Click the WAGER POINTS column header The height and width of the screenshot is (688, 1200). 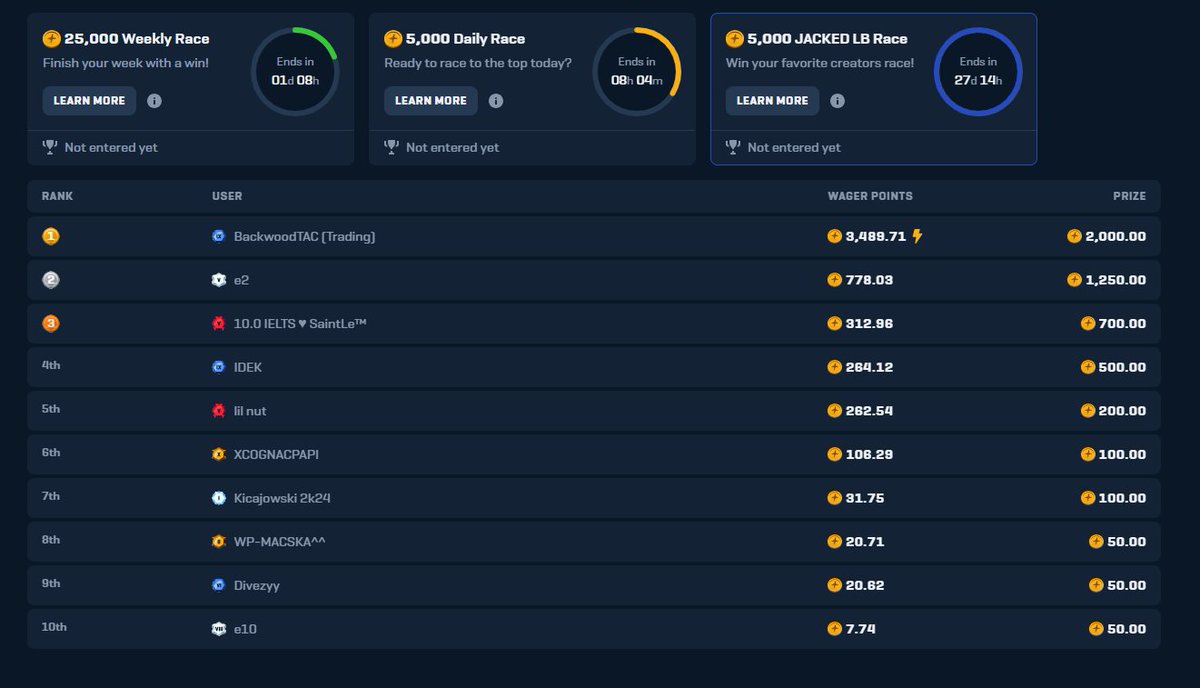coord(870,196)
